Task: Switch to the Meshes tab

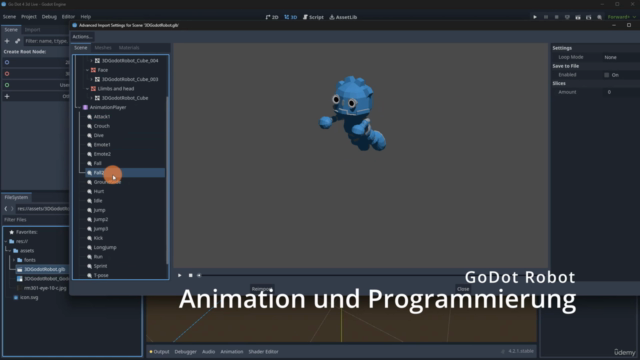Action: [103, 48]
